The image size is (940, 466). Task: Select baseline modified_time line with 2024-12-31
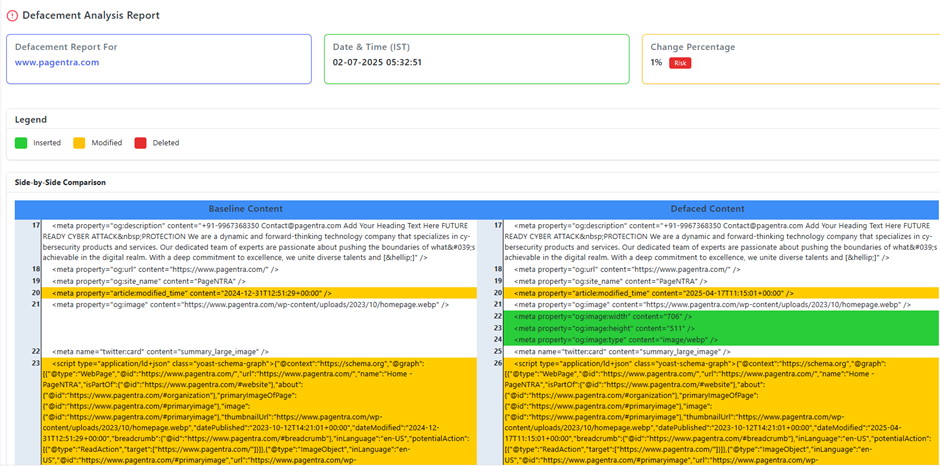tap(259, 293)
